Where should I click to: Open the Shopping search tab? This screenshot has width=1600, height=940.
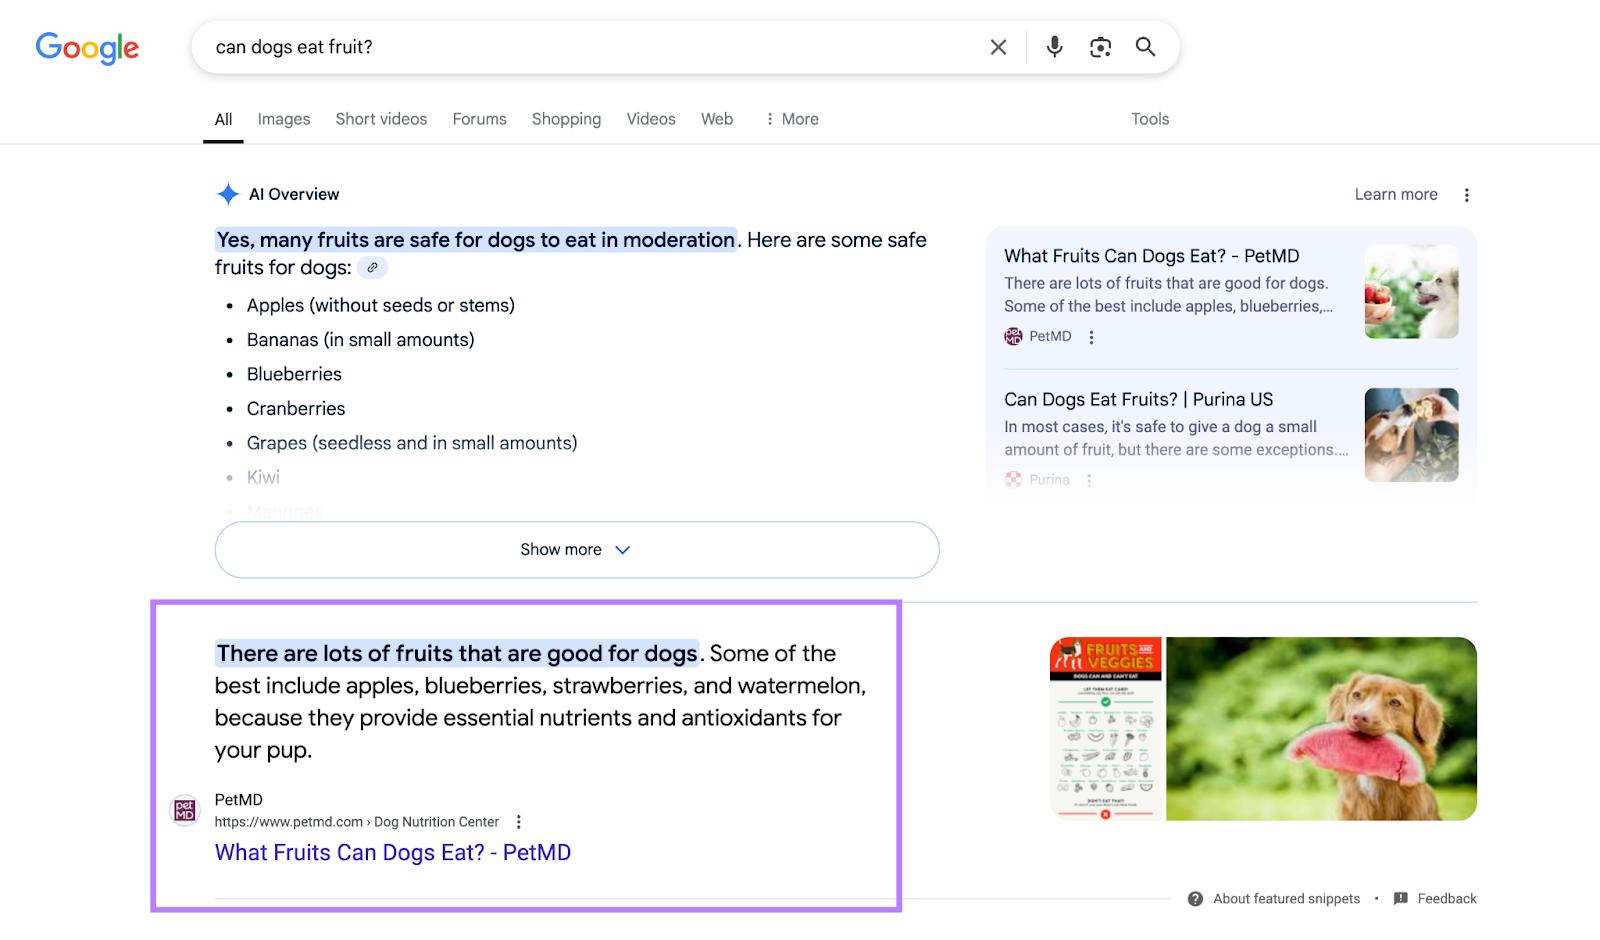566,118
